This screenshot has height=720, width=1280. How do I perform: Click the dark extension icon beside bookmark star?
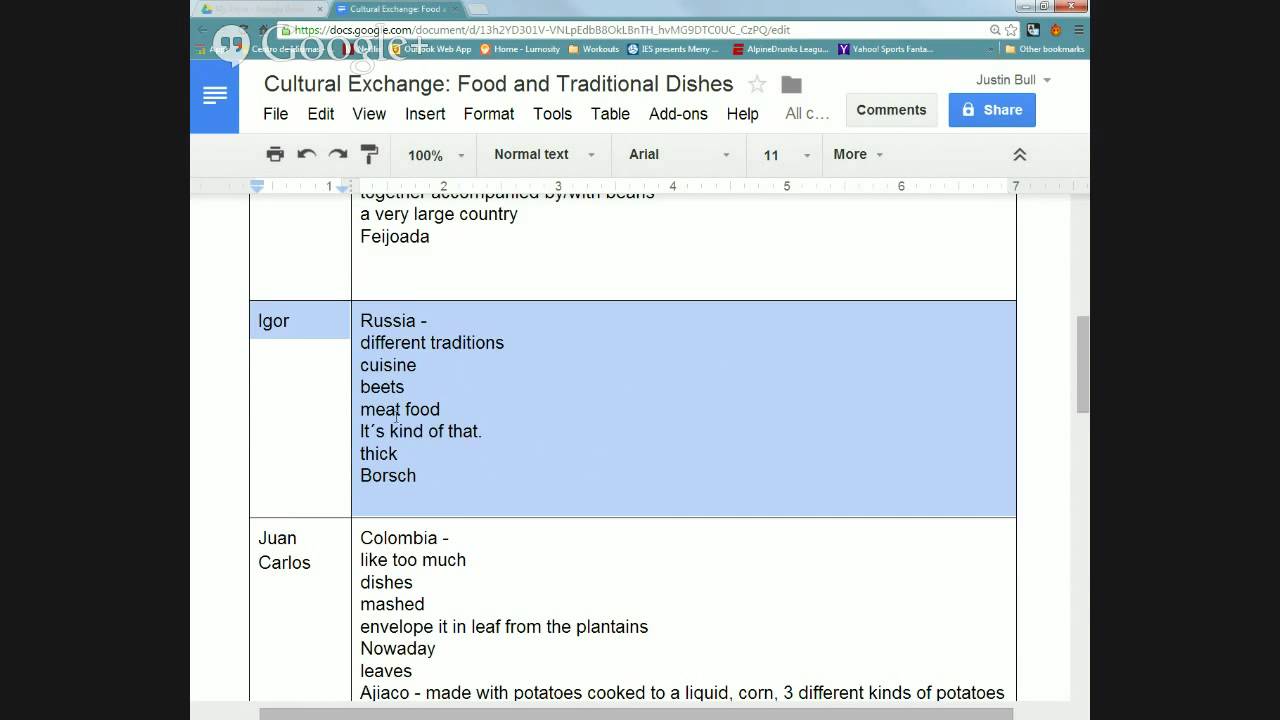(x=1034, y=30)
